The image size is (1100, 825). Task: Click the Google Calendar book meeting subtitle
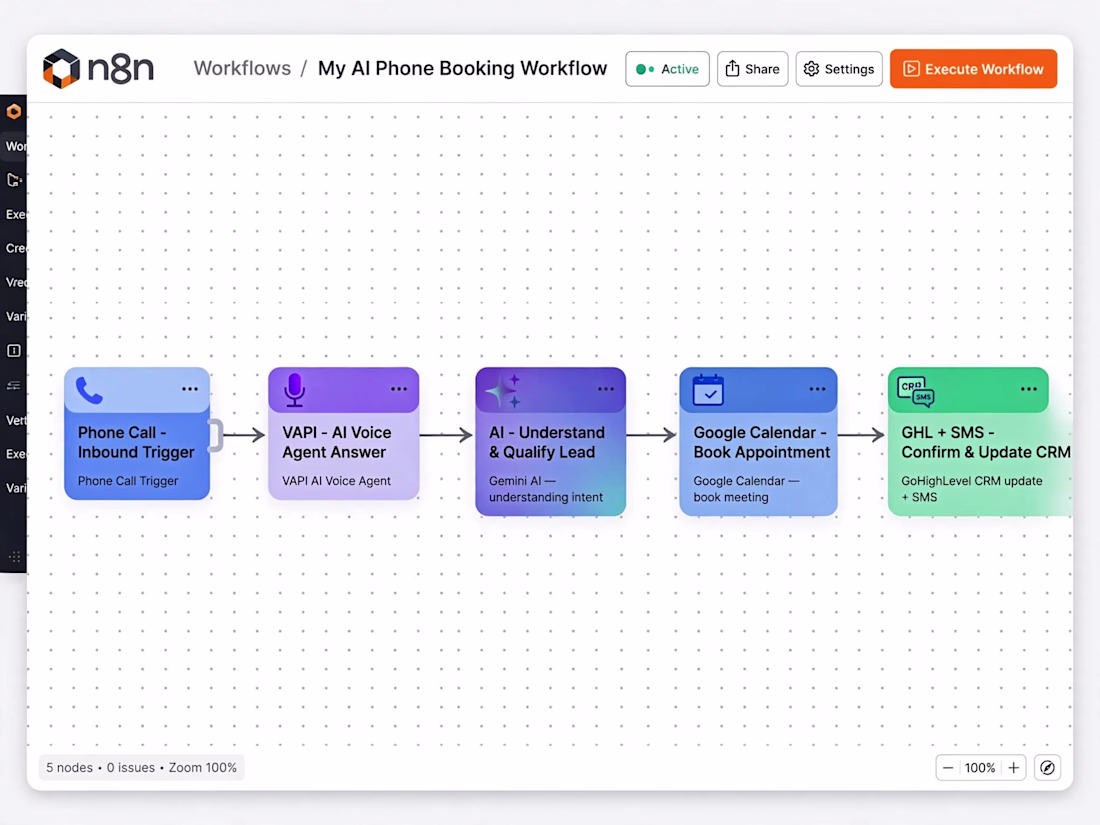tap(746, 489)
